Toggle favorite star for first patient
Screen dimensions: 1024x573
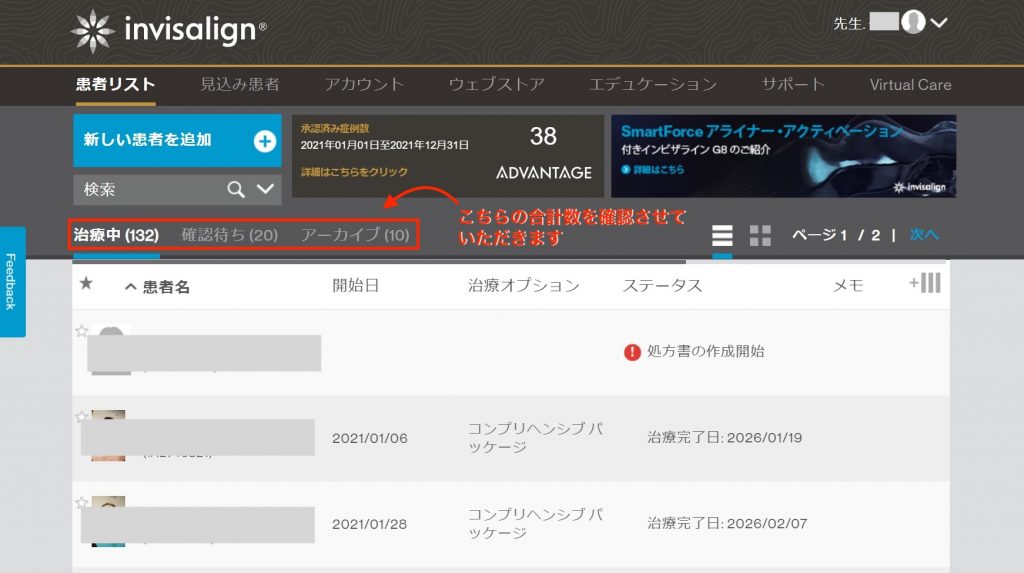click(82, 331)
